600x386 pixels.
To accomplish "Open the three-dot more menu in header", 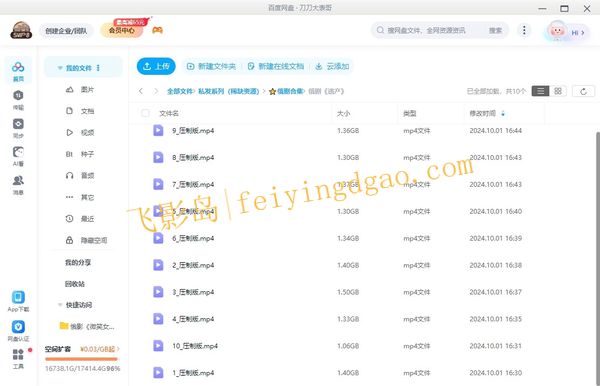I will tap(524, 30).
